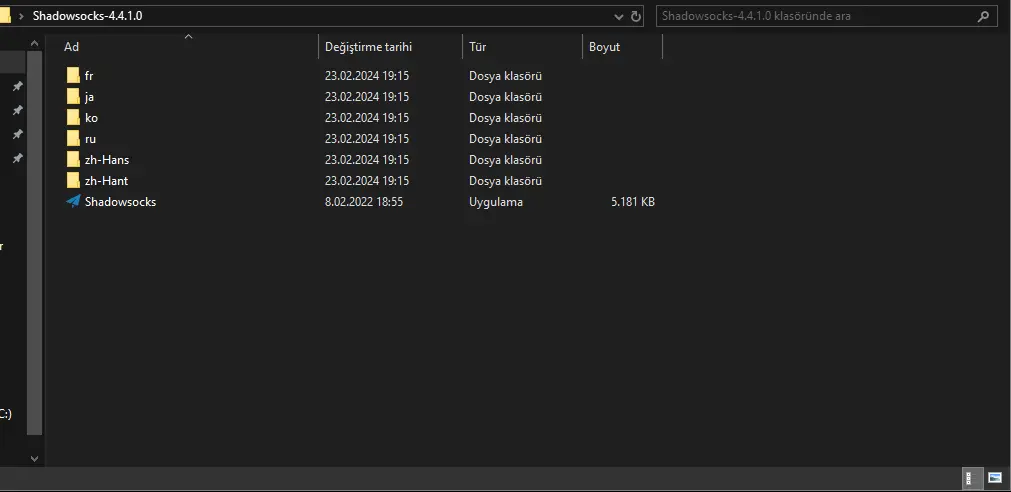Click Dosya klasörü type for fr row
The width and height of the screenshot is (1011, 492).
tap(506, 75)
